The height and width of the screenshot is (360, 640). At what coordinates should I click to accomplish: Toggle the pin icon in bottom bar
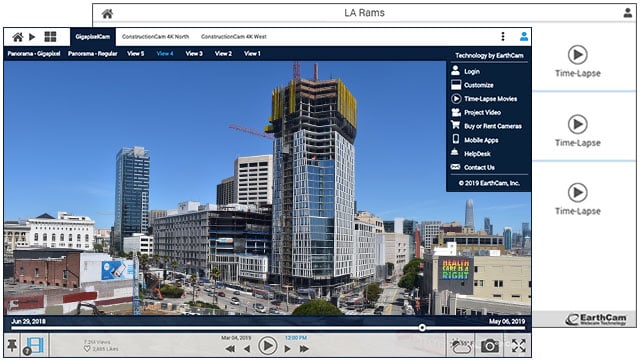(x=12, y=346)
